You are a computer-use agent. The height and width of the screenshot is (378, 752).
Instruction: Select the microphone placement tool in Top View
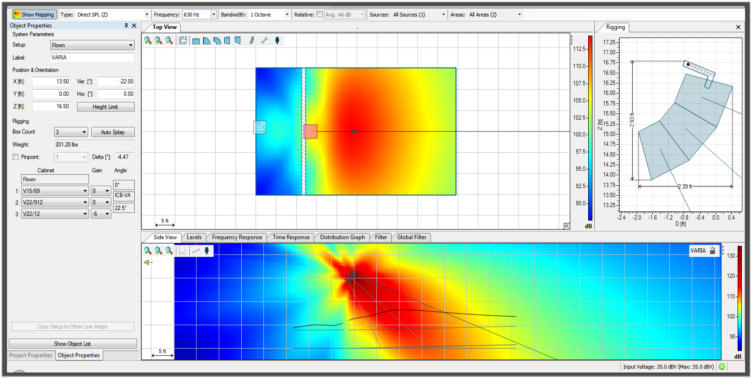coord(277,41)
